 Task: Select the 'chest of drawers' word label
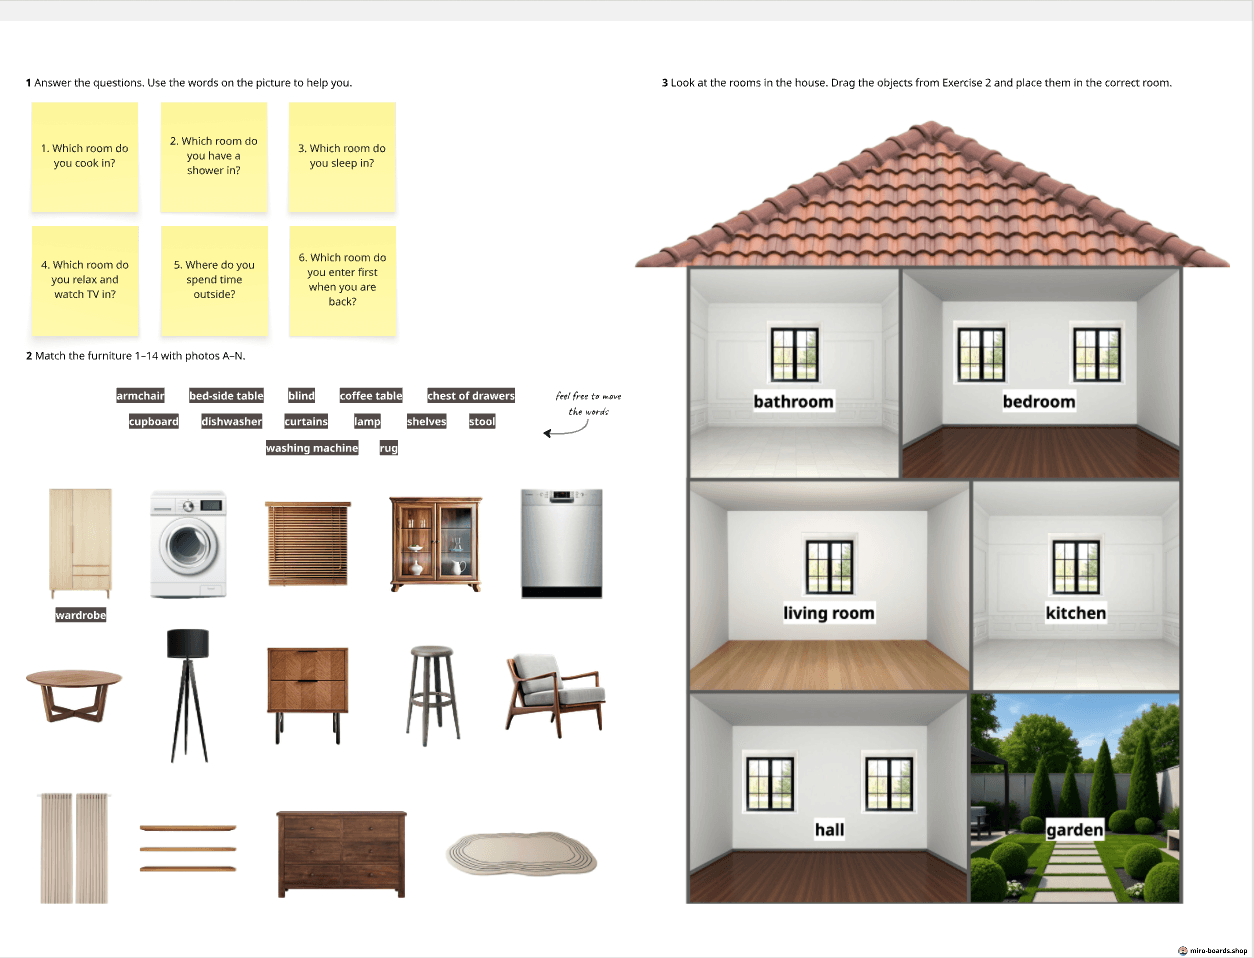471,396
